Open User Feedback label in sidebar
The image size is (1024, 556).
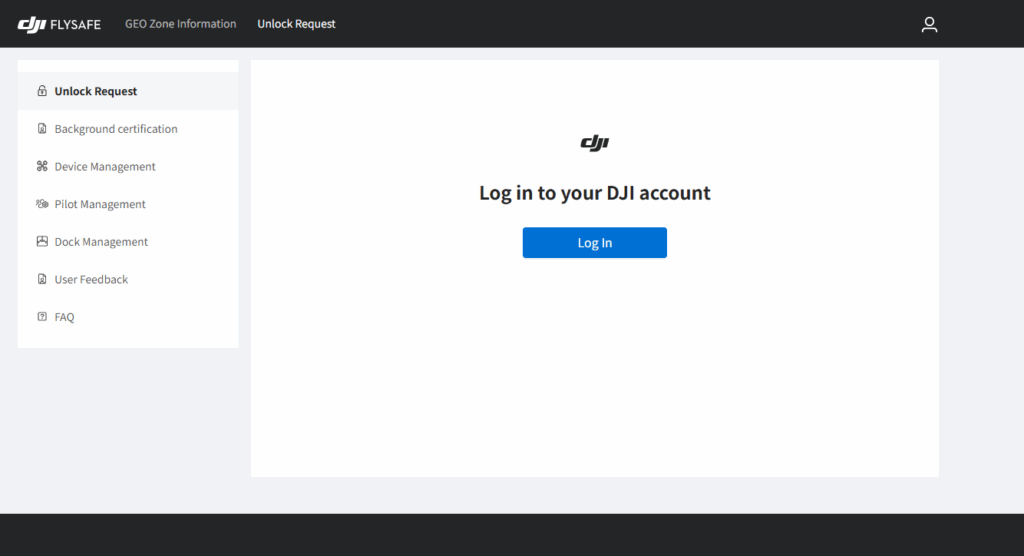coord(91,279)
